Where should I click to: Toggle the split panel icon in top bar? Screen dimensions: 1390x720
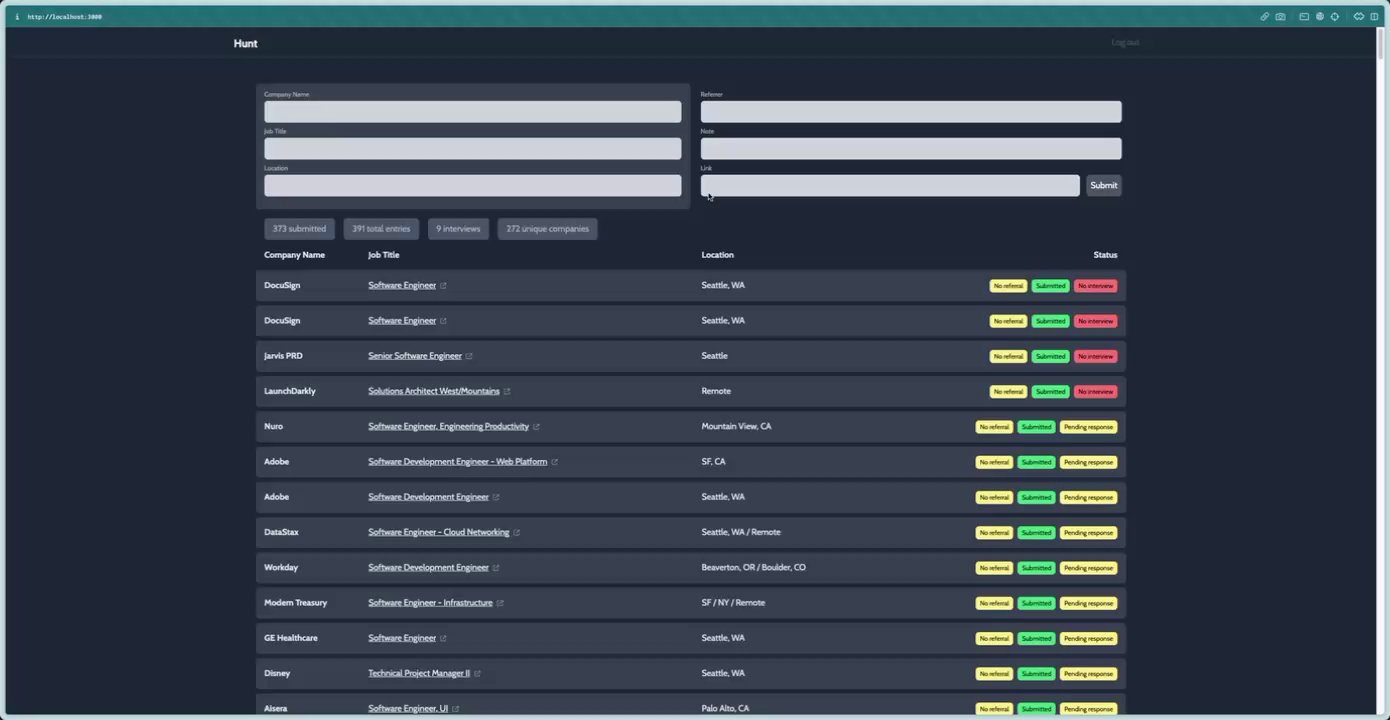click(1374, 16)
